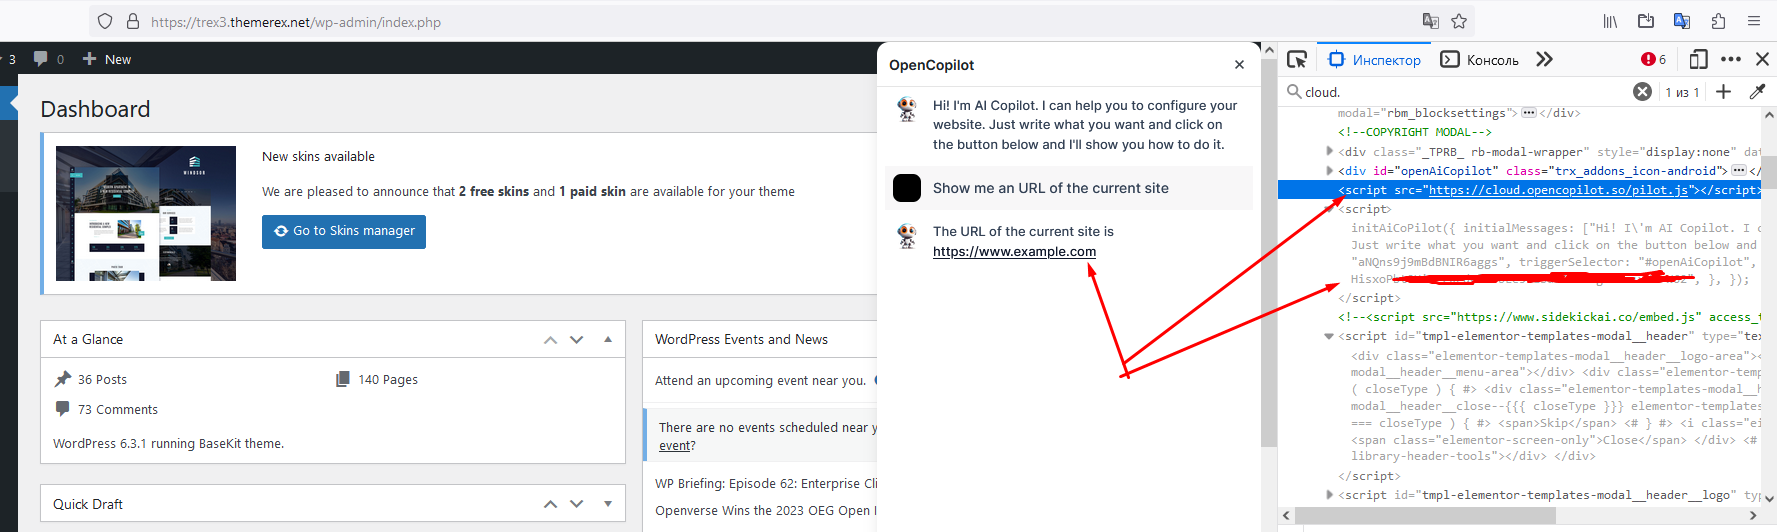
Task: Expand the tmpl-elementor-templates-modal__header__logo script node
Action: [x=1329, y=494]
